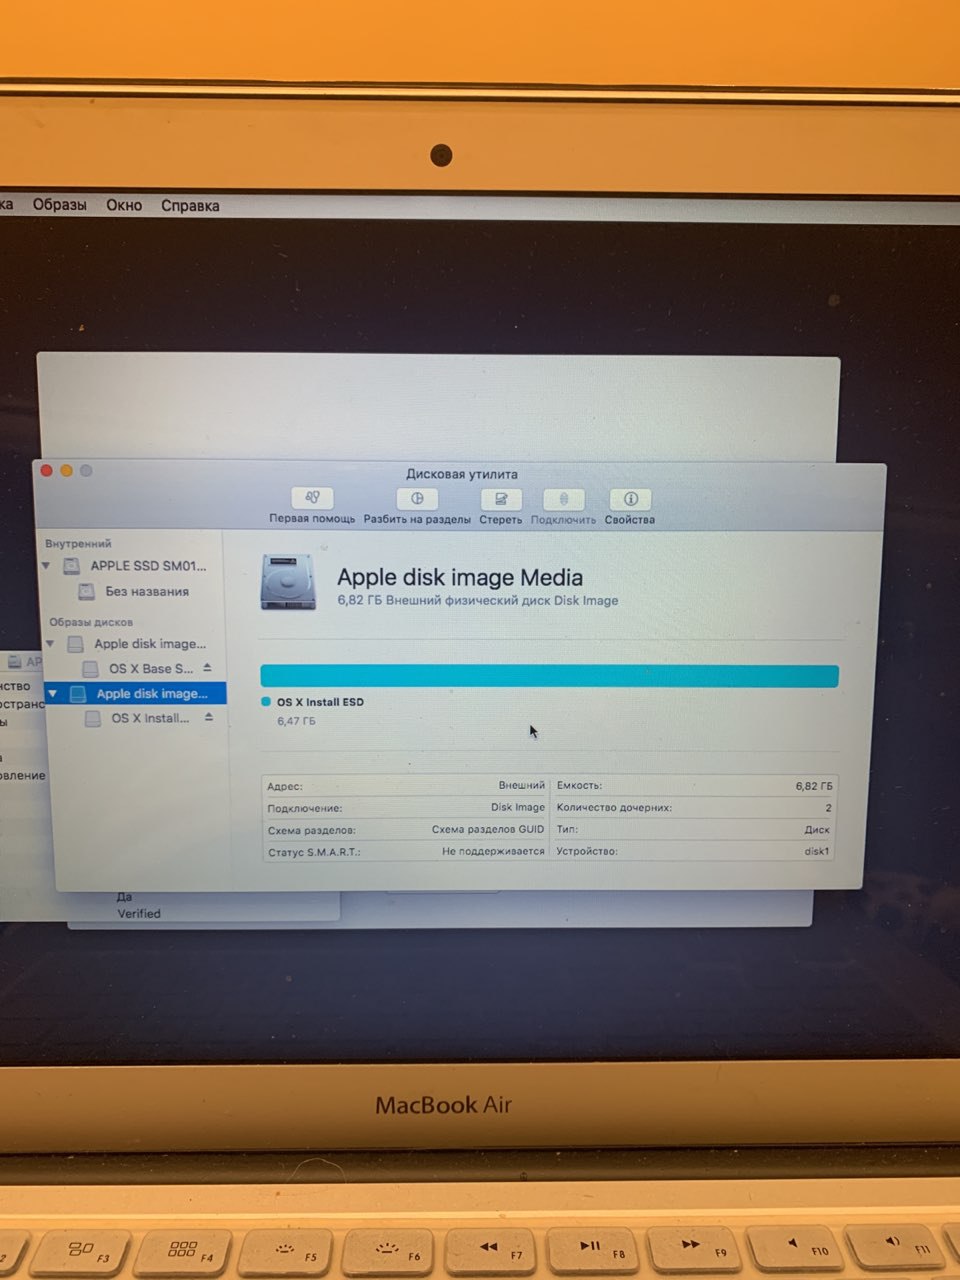
Task: Click OS X Install ESD legend dot
Action: tap(266, 702)
